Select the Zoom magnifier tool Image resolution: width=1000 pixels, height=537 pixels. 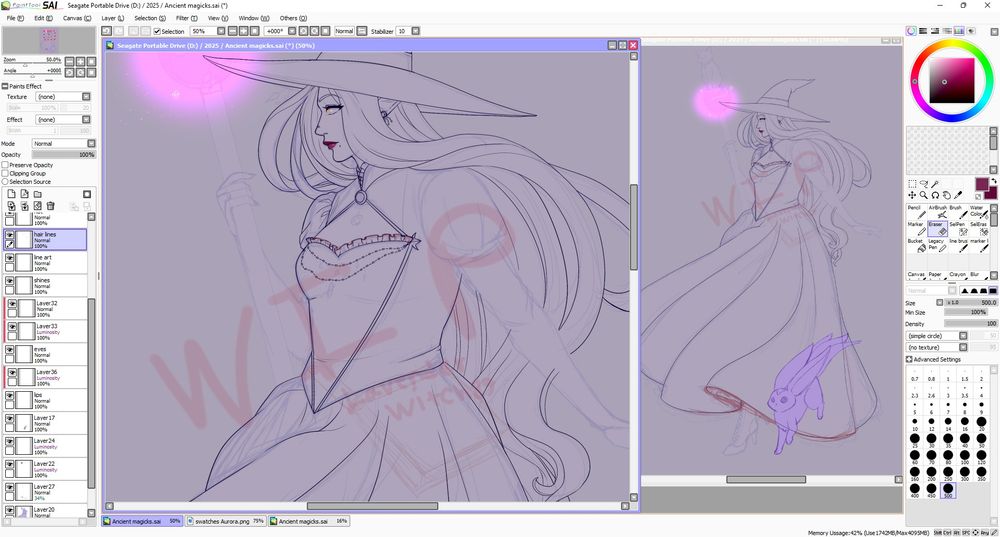pos(923,195)
